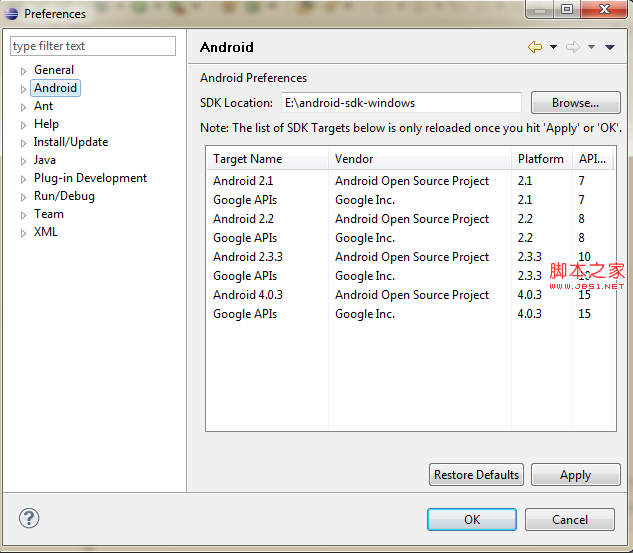Expand the Plug-in Development node arrow
Screen dimensions: 633x553
click(x=23, y=179)
